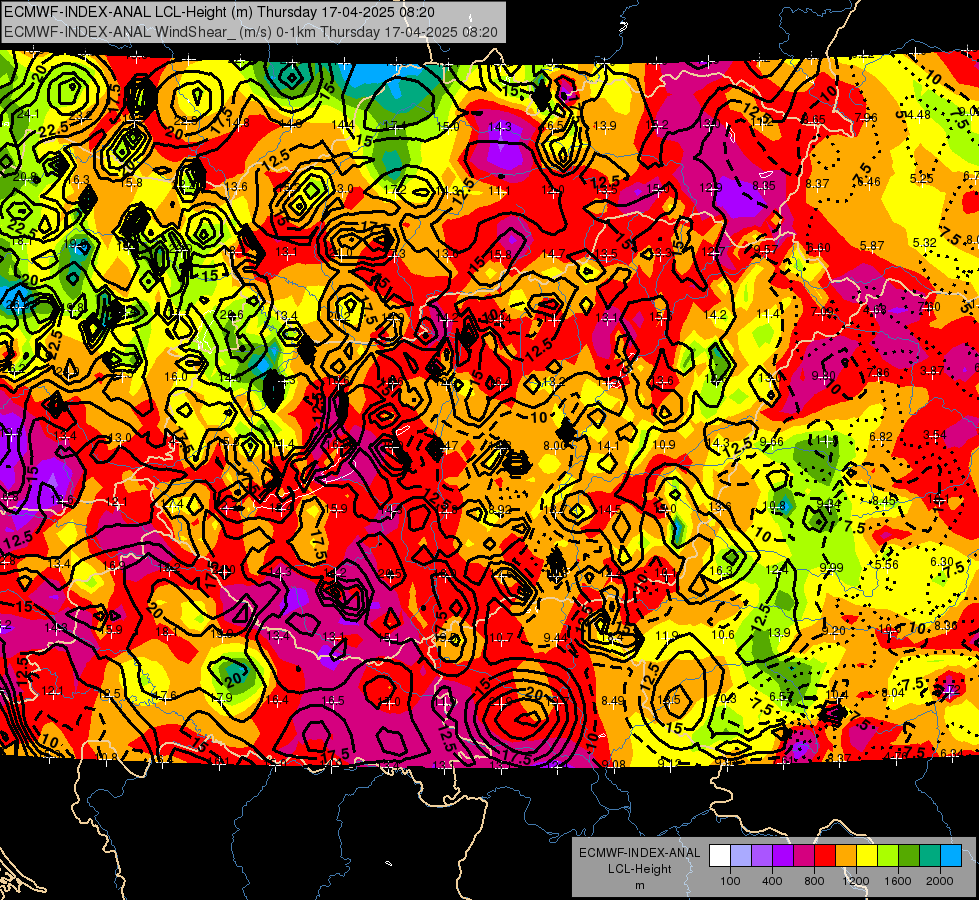Viewport: 979px width, 900px height.
Task: Click the map value 20.8
Action: click(x=24, y=177)
